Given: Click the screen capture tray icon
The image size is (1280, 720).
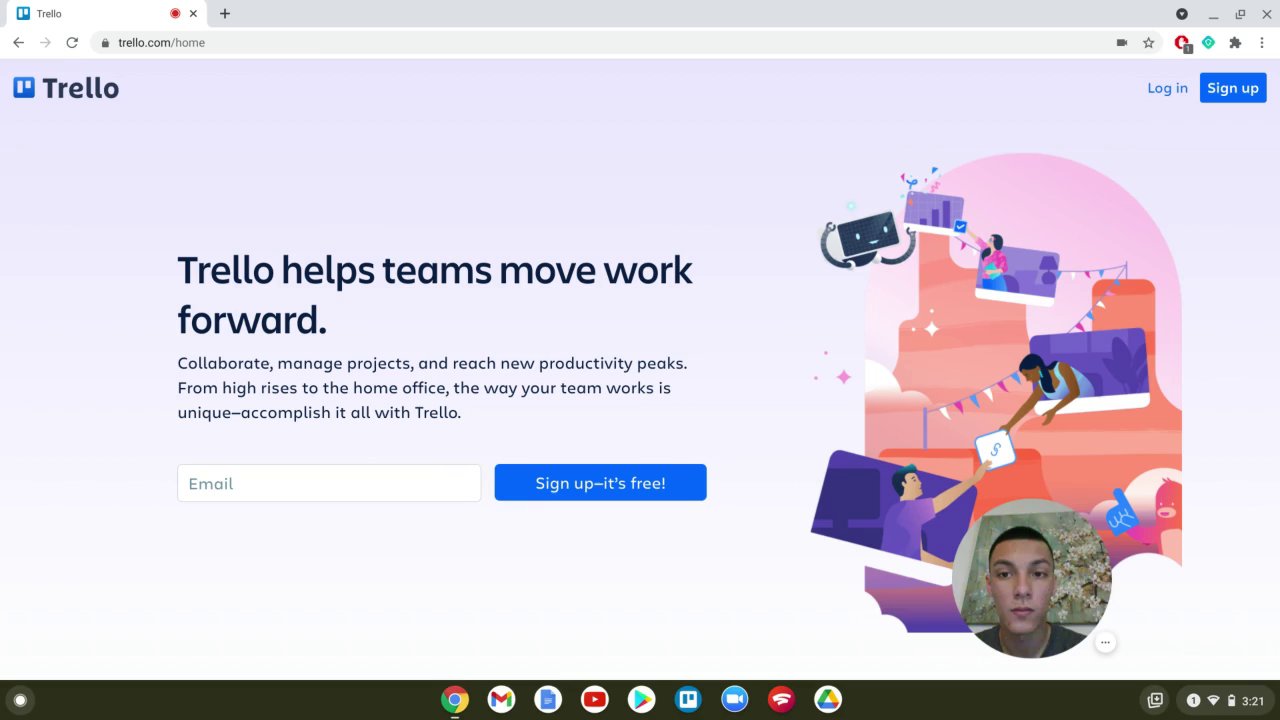Looking at the screenshot, I should 1155,700.
